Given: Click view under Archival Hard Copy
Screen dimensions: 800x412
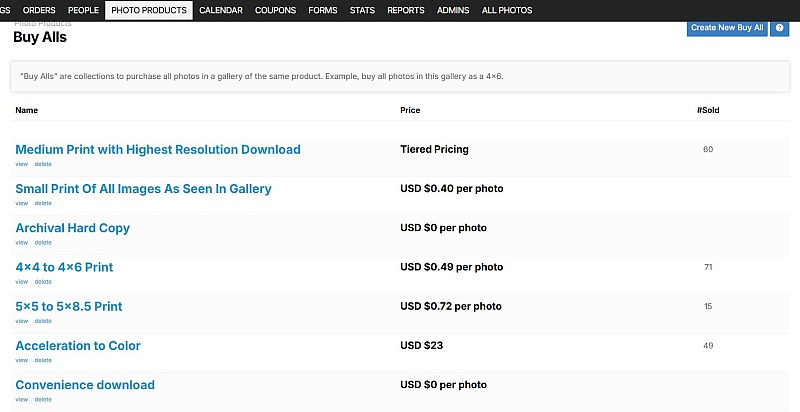Looking at the screenshot, I should pyautogui.click(x=21, y=242).
